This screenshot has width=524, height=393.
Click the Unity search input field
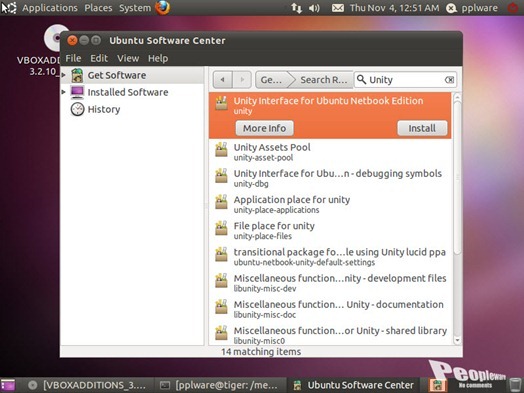pyautogui.click(x=405, y=80)
